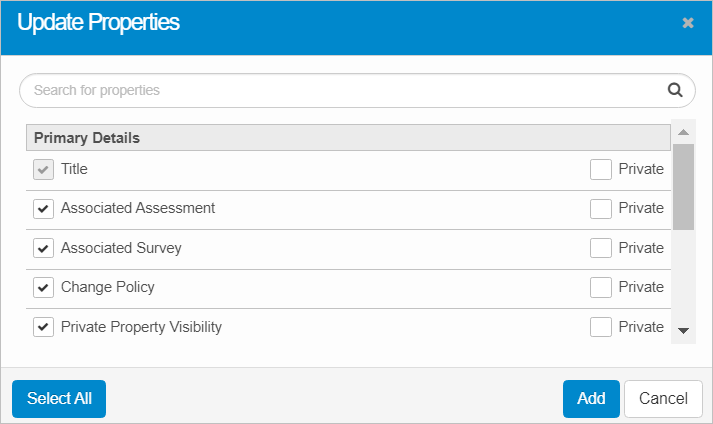Mark Title as Private

[601, 170]
